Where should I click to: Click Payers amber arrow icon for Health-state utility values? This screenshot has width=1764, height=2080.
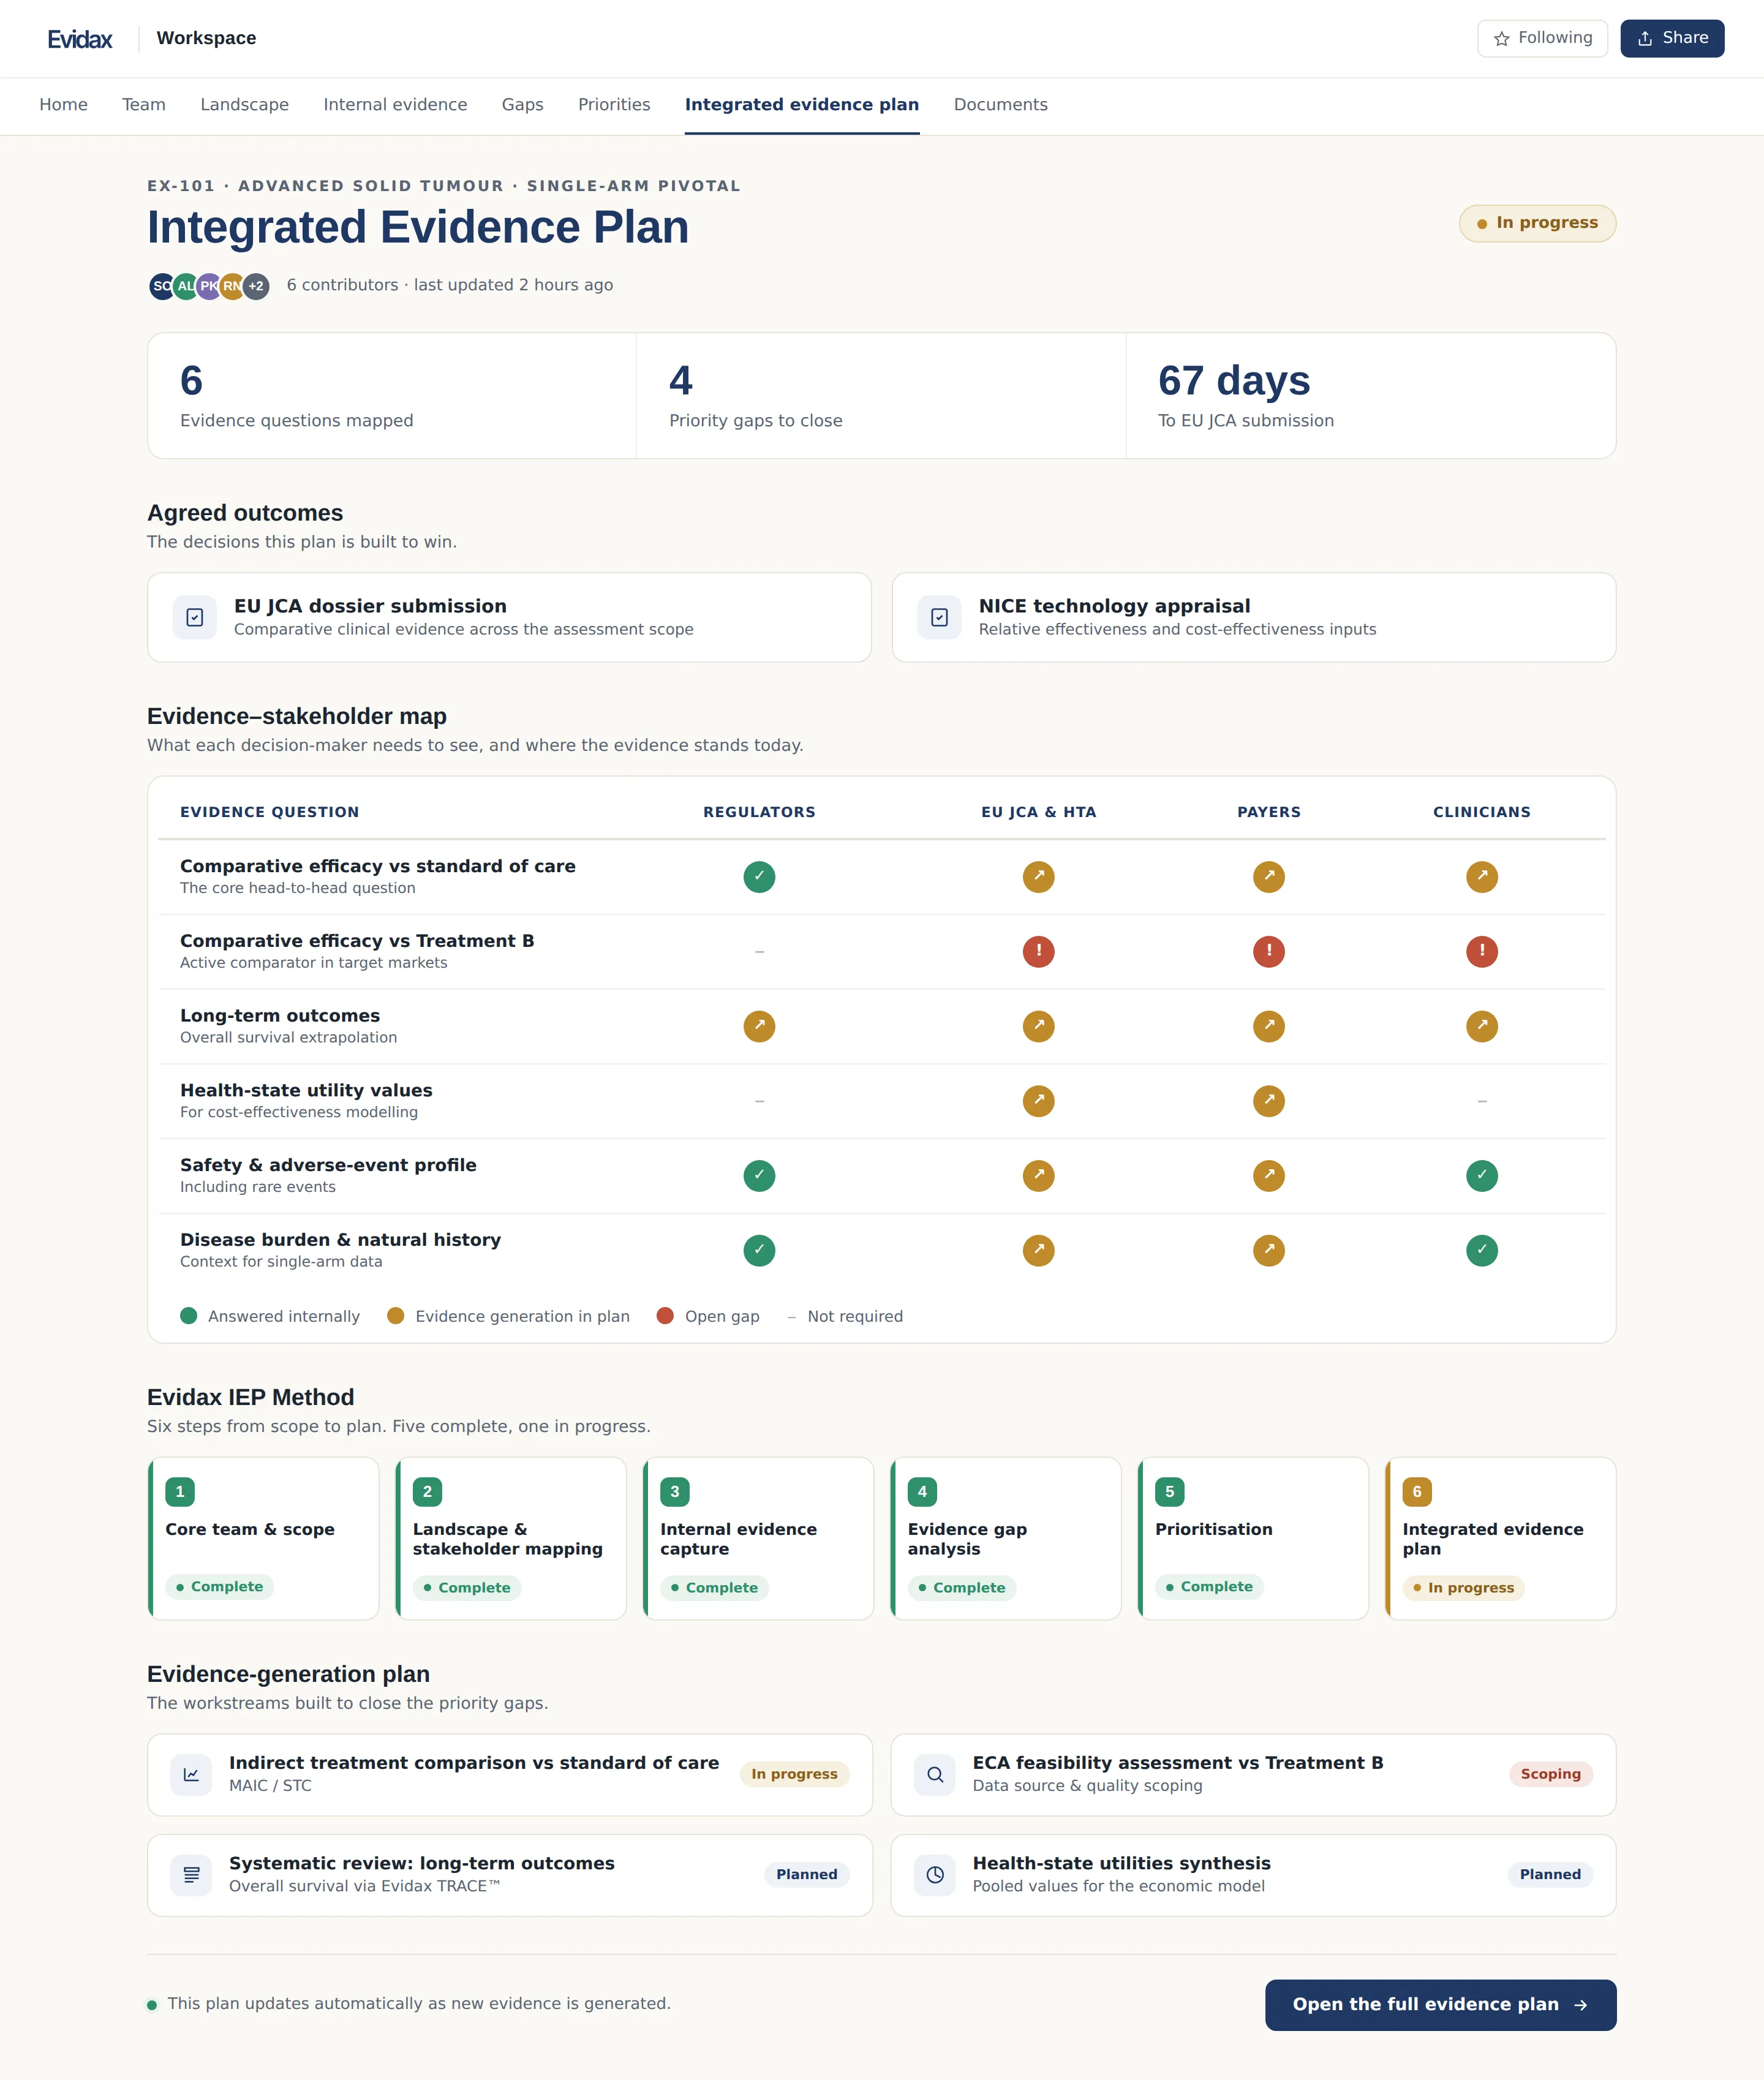click(x=1269, y=1101)
